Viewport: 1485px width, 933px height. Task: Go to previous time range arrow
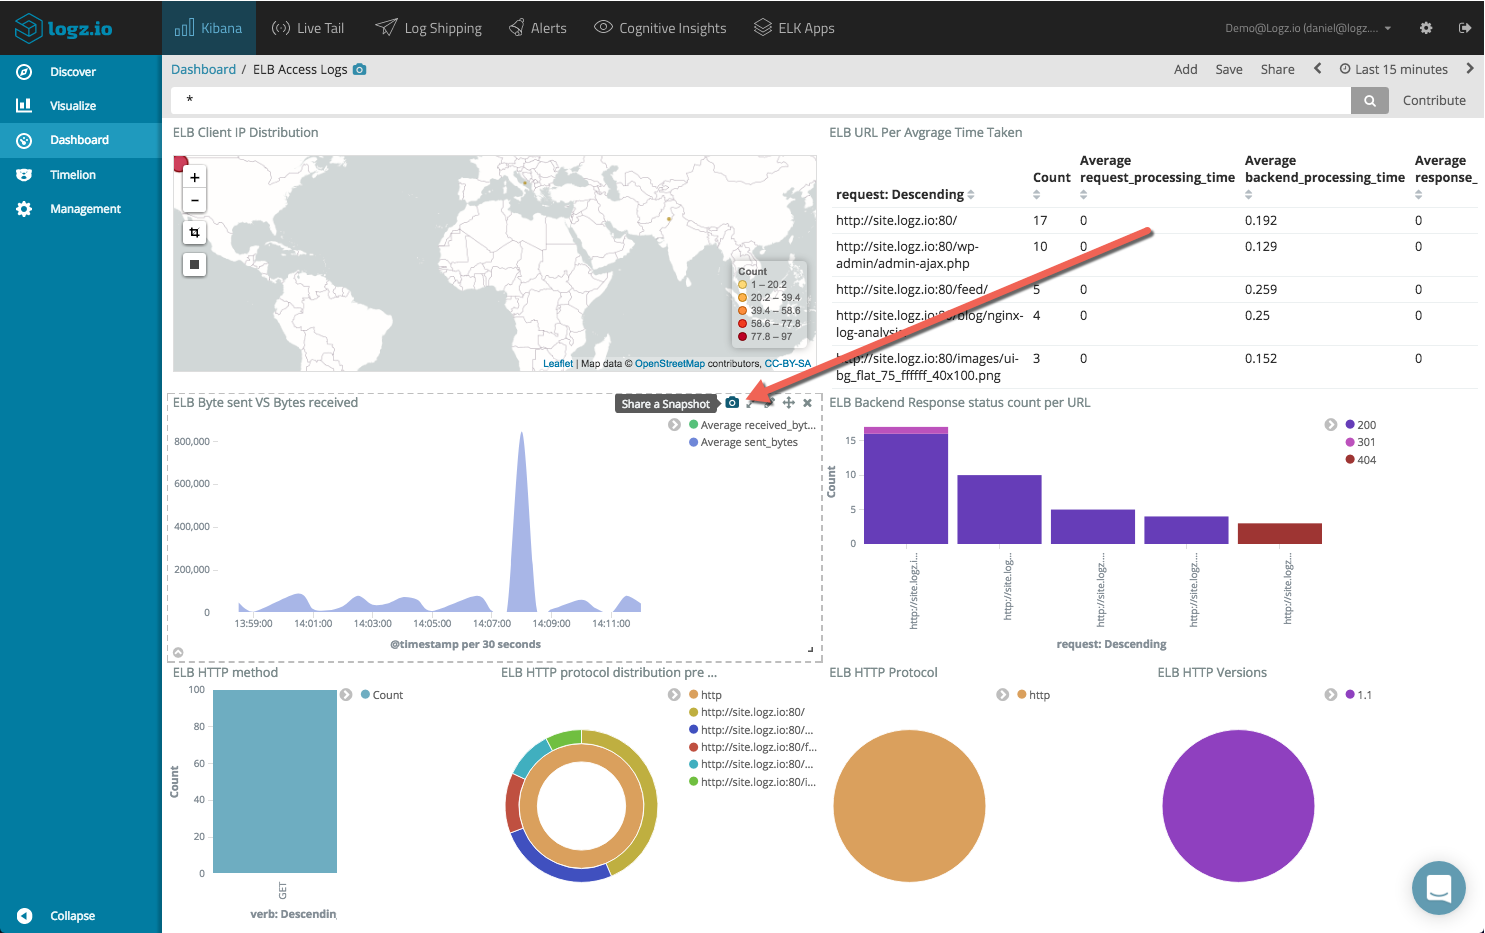tap(1317, 69)
